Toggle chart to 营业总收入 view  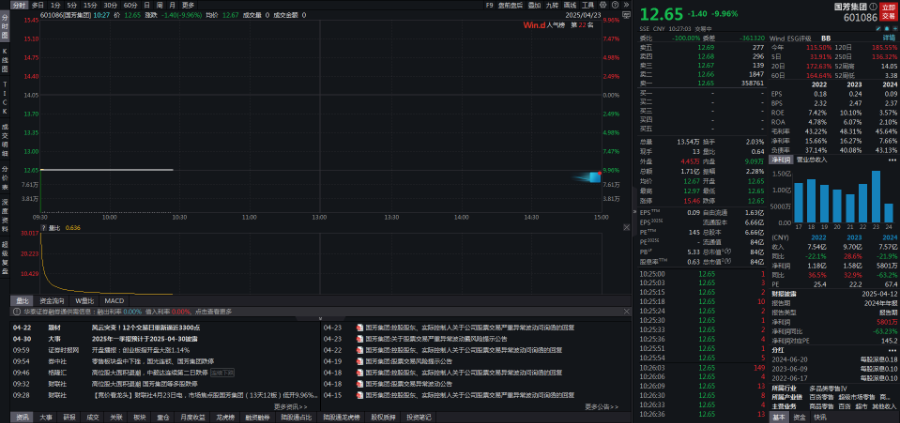tap(810, 160)
